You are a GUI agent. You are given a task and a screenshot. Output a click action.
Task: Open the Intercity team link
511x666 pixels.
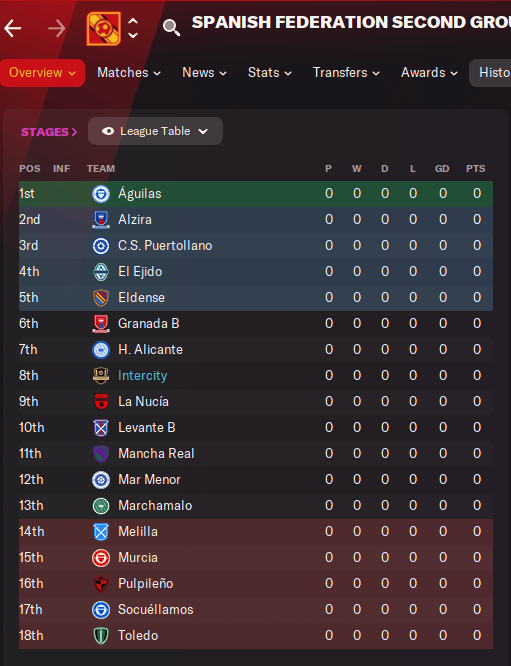point(143,375)
